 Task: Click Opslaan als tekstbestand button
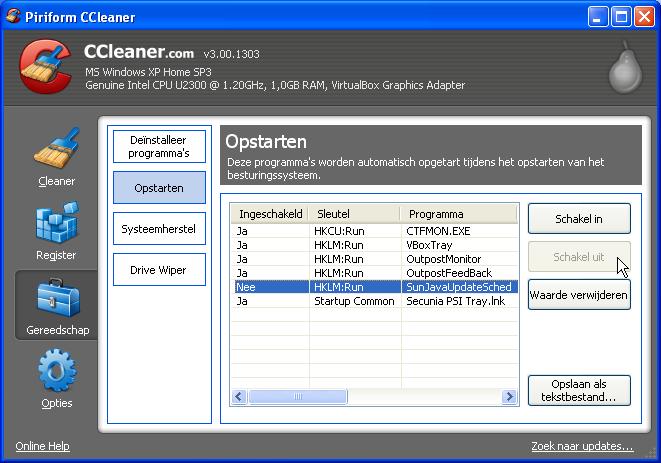point(579,390)
